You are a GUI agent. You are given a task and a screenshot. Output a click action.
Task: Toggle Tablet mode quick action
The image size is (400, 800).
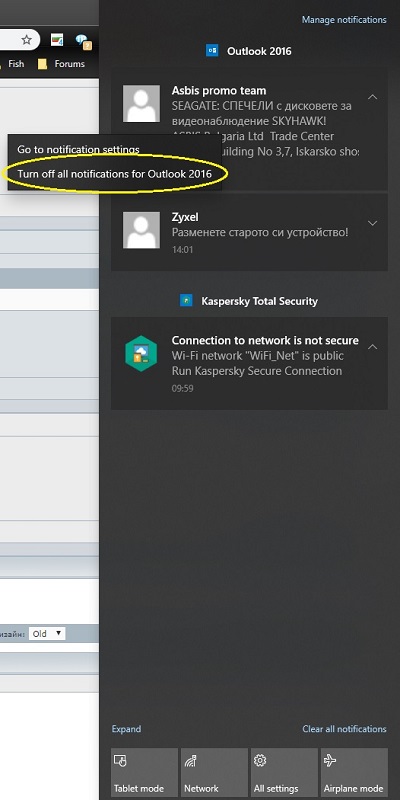[144, 772]
